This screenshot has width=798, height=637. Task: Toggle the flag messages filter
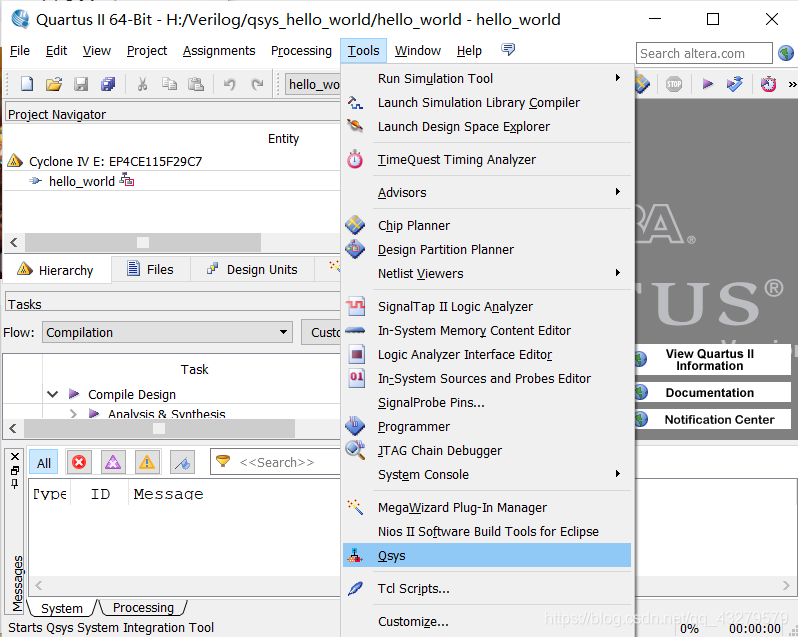coord(182,462)
